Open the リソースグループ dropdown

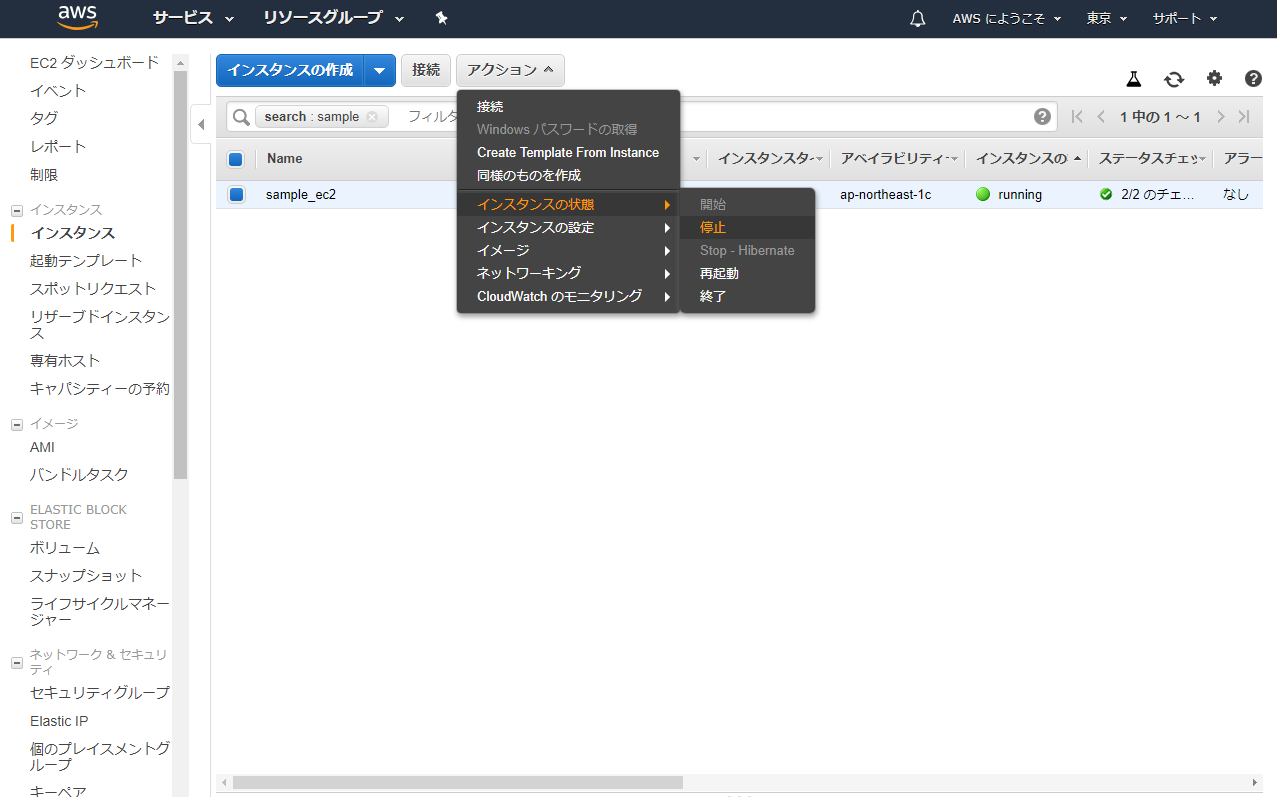[x=334, y=18]
